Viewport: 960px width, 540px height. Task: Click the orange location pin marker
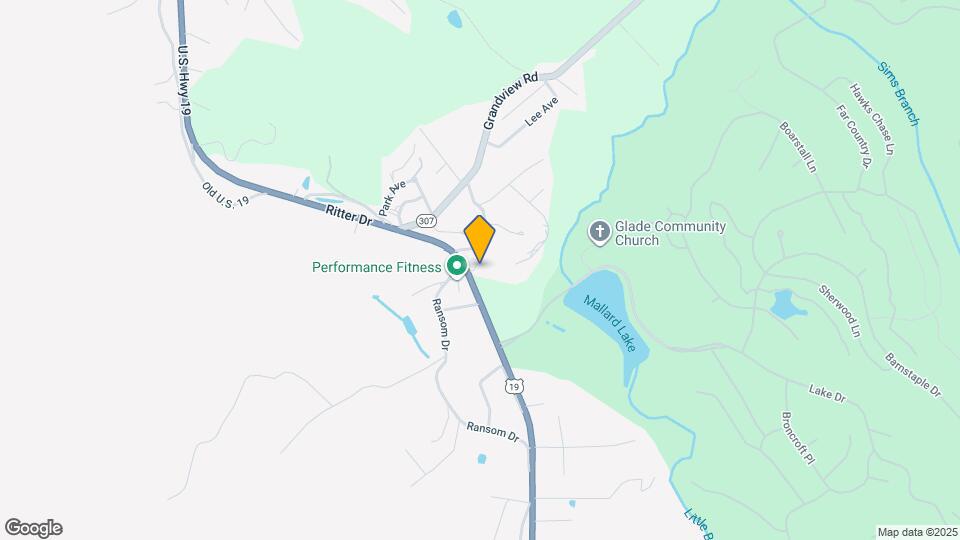479,239
